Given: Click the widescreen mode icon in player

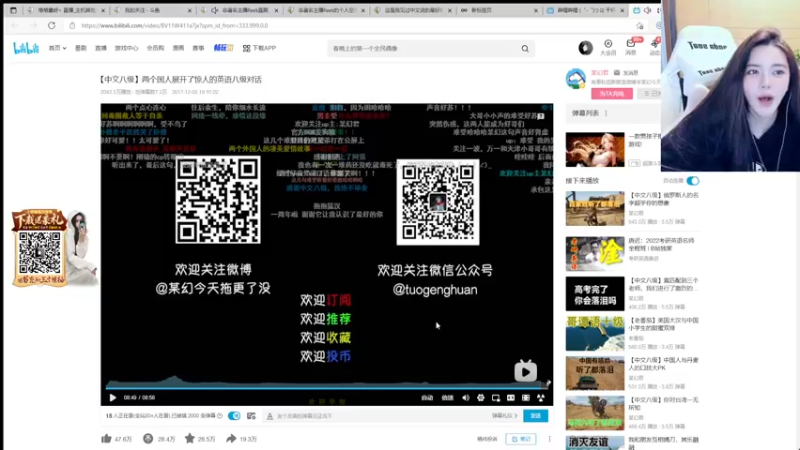Looking at the screenshot, I should tap(511, 397).
